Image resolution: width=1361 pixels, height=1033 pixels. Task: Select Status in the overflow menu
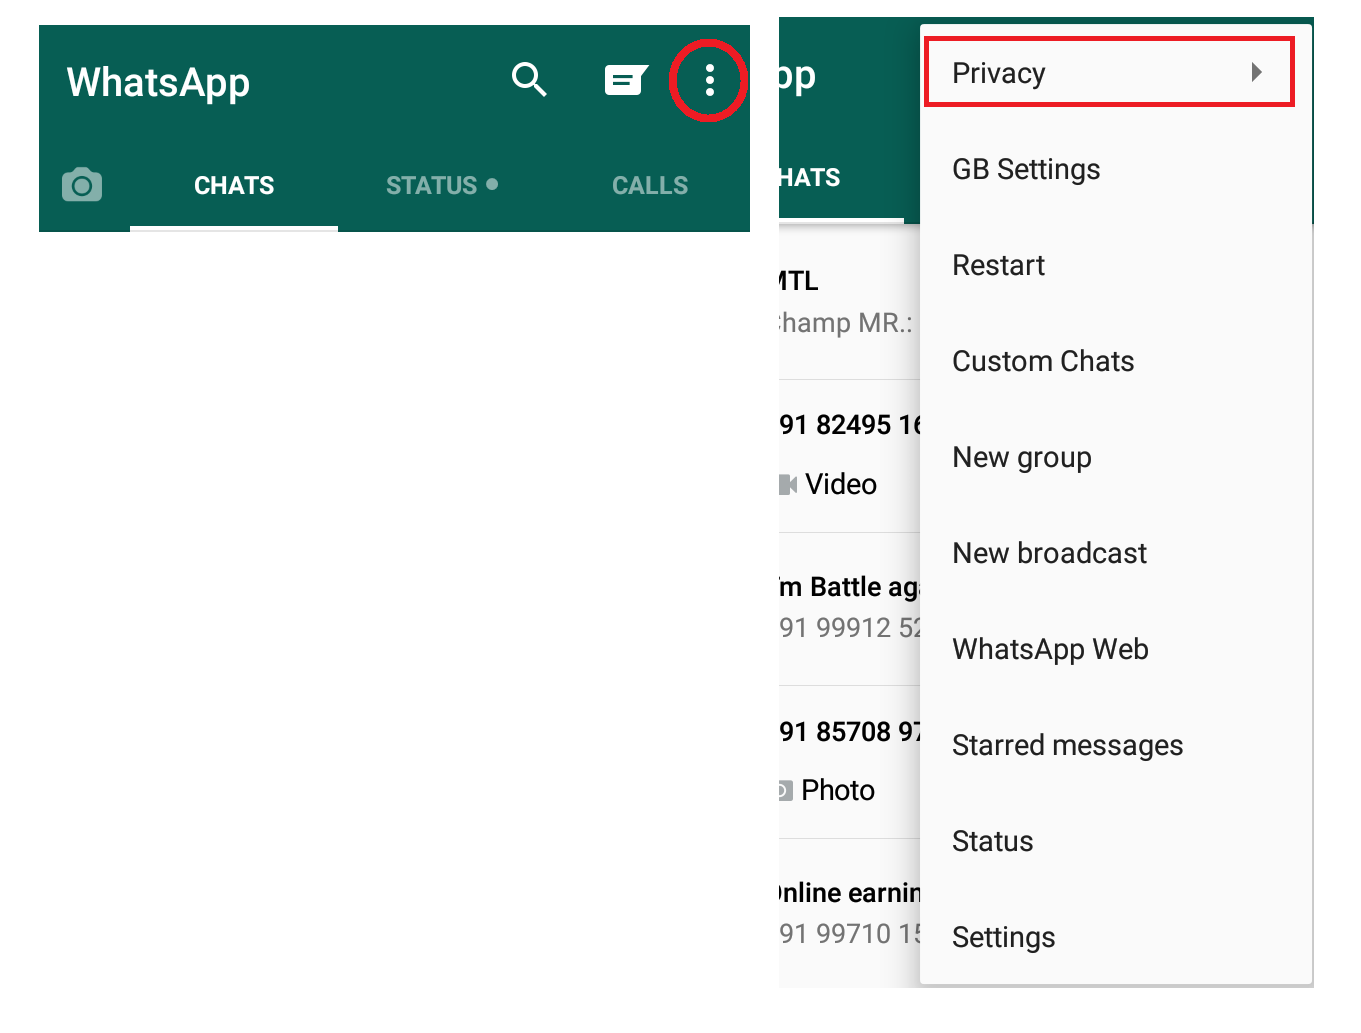coord(1116,841)
